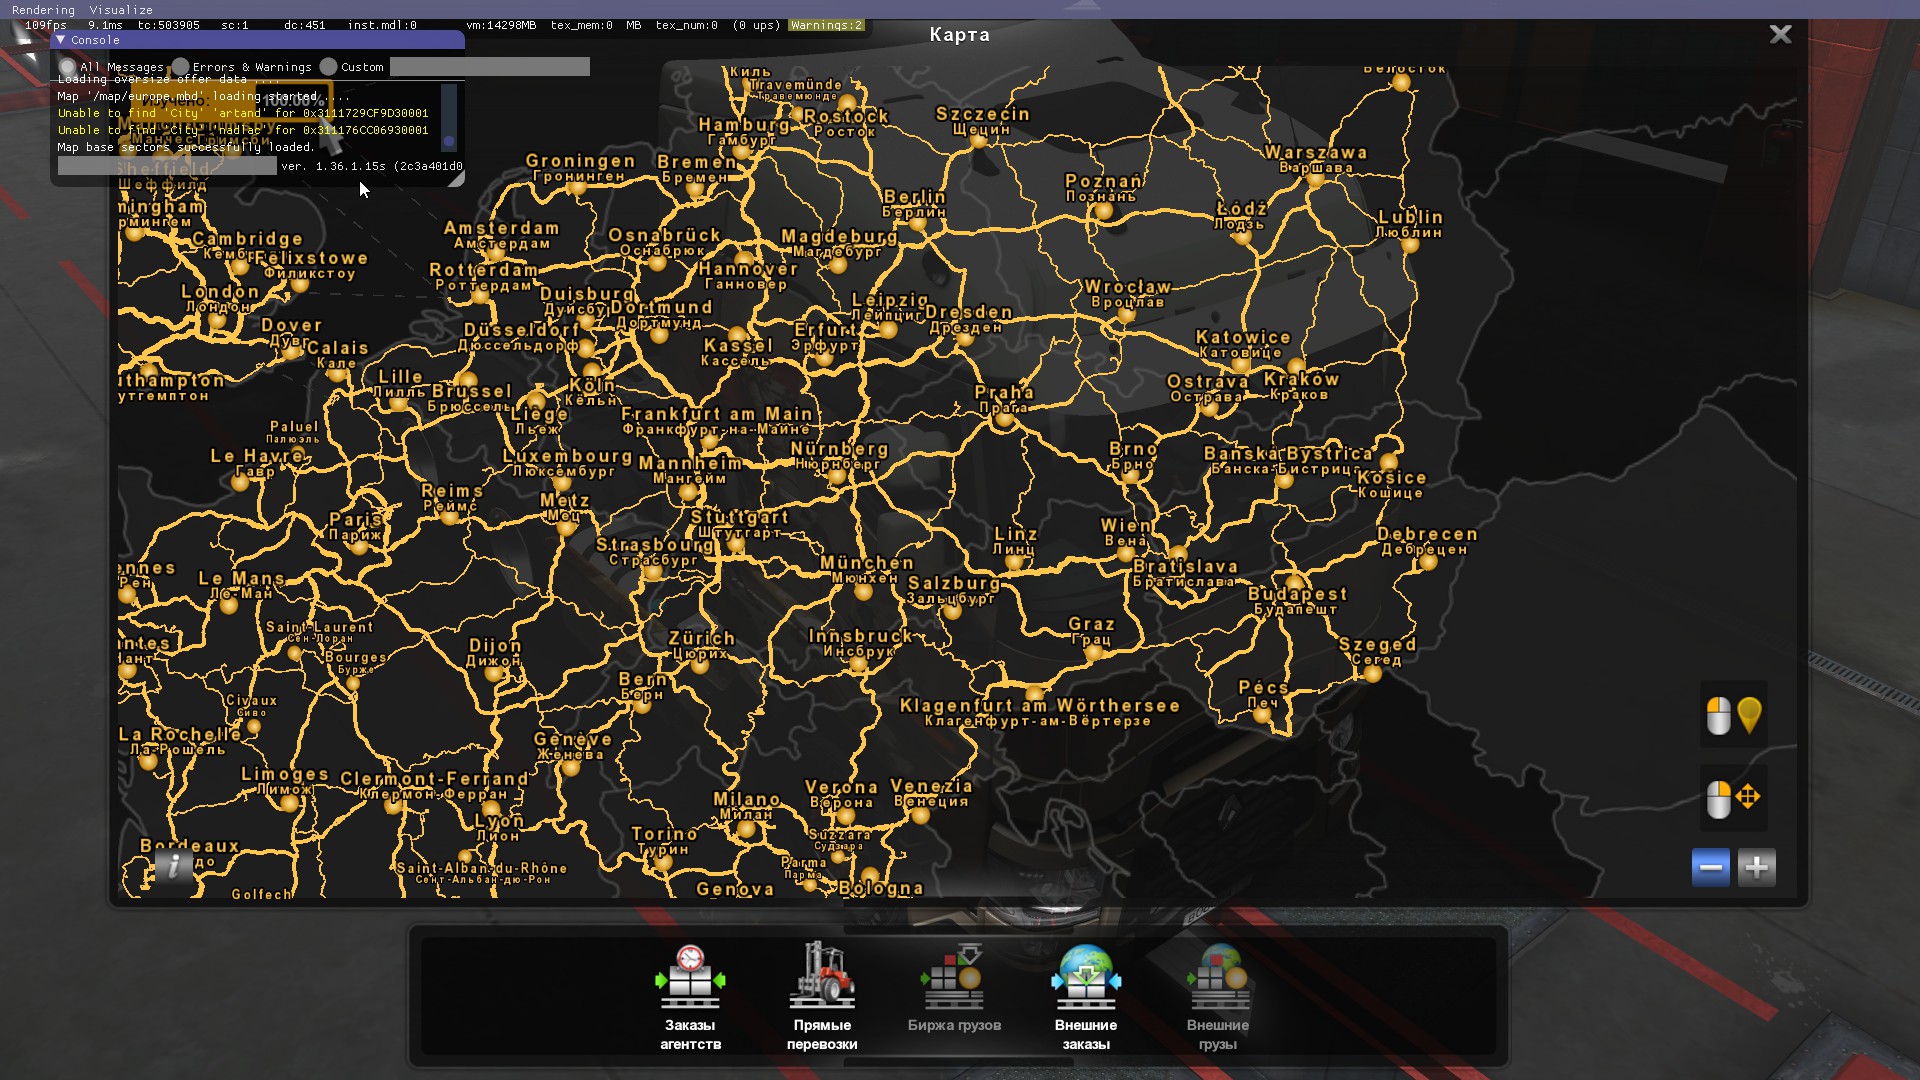Click the console resize grip corner
Viewport: 1920px width, 1080px height.
[457, 179]
